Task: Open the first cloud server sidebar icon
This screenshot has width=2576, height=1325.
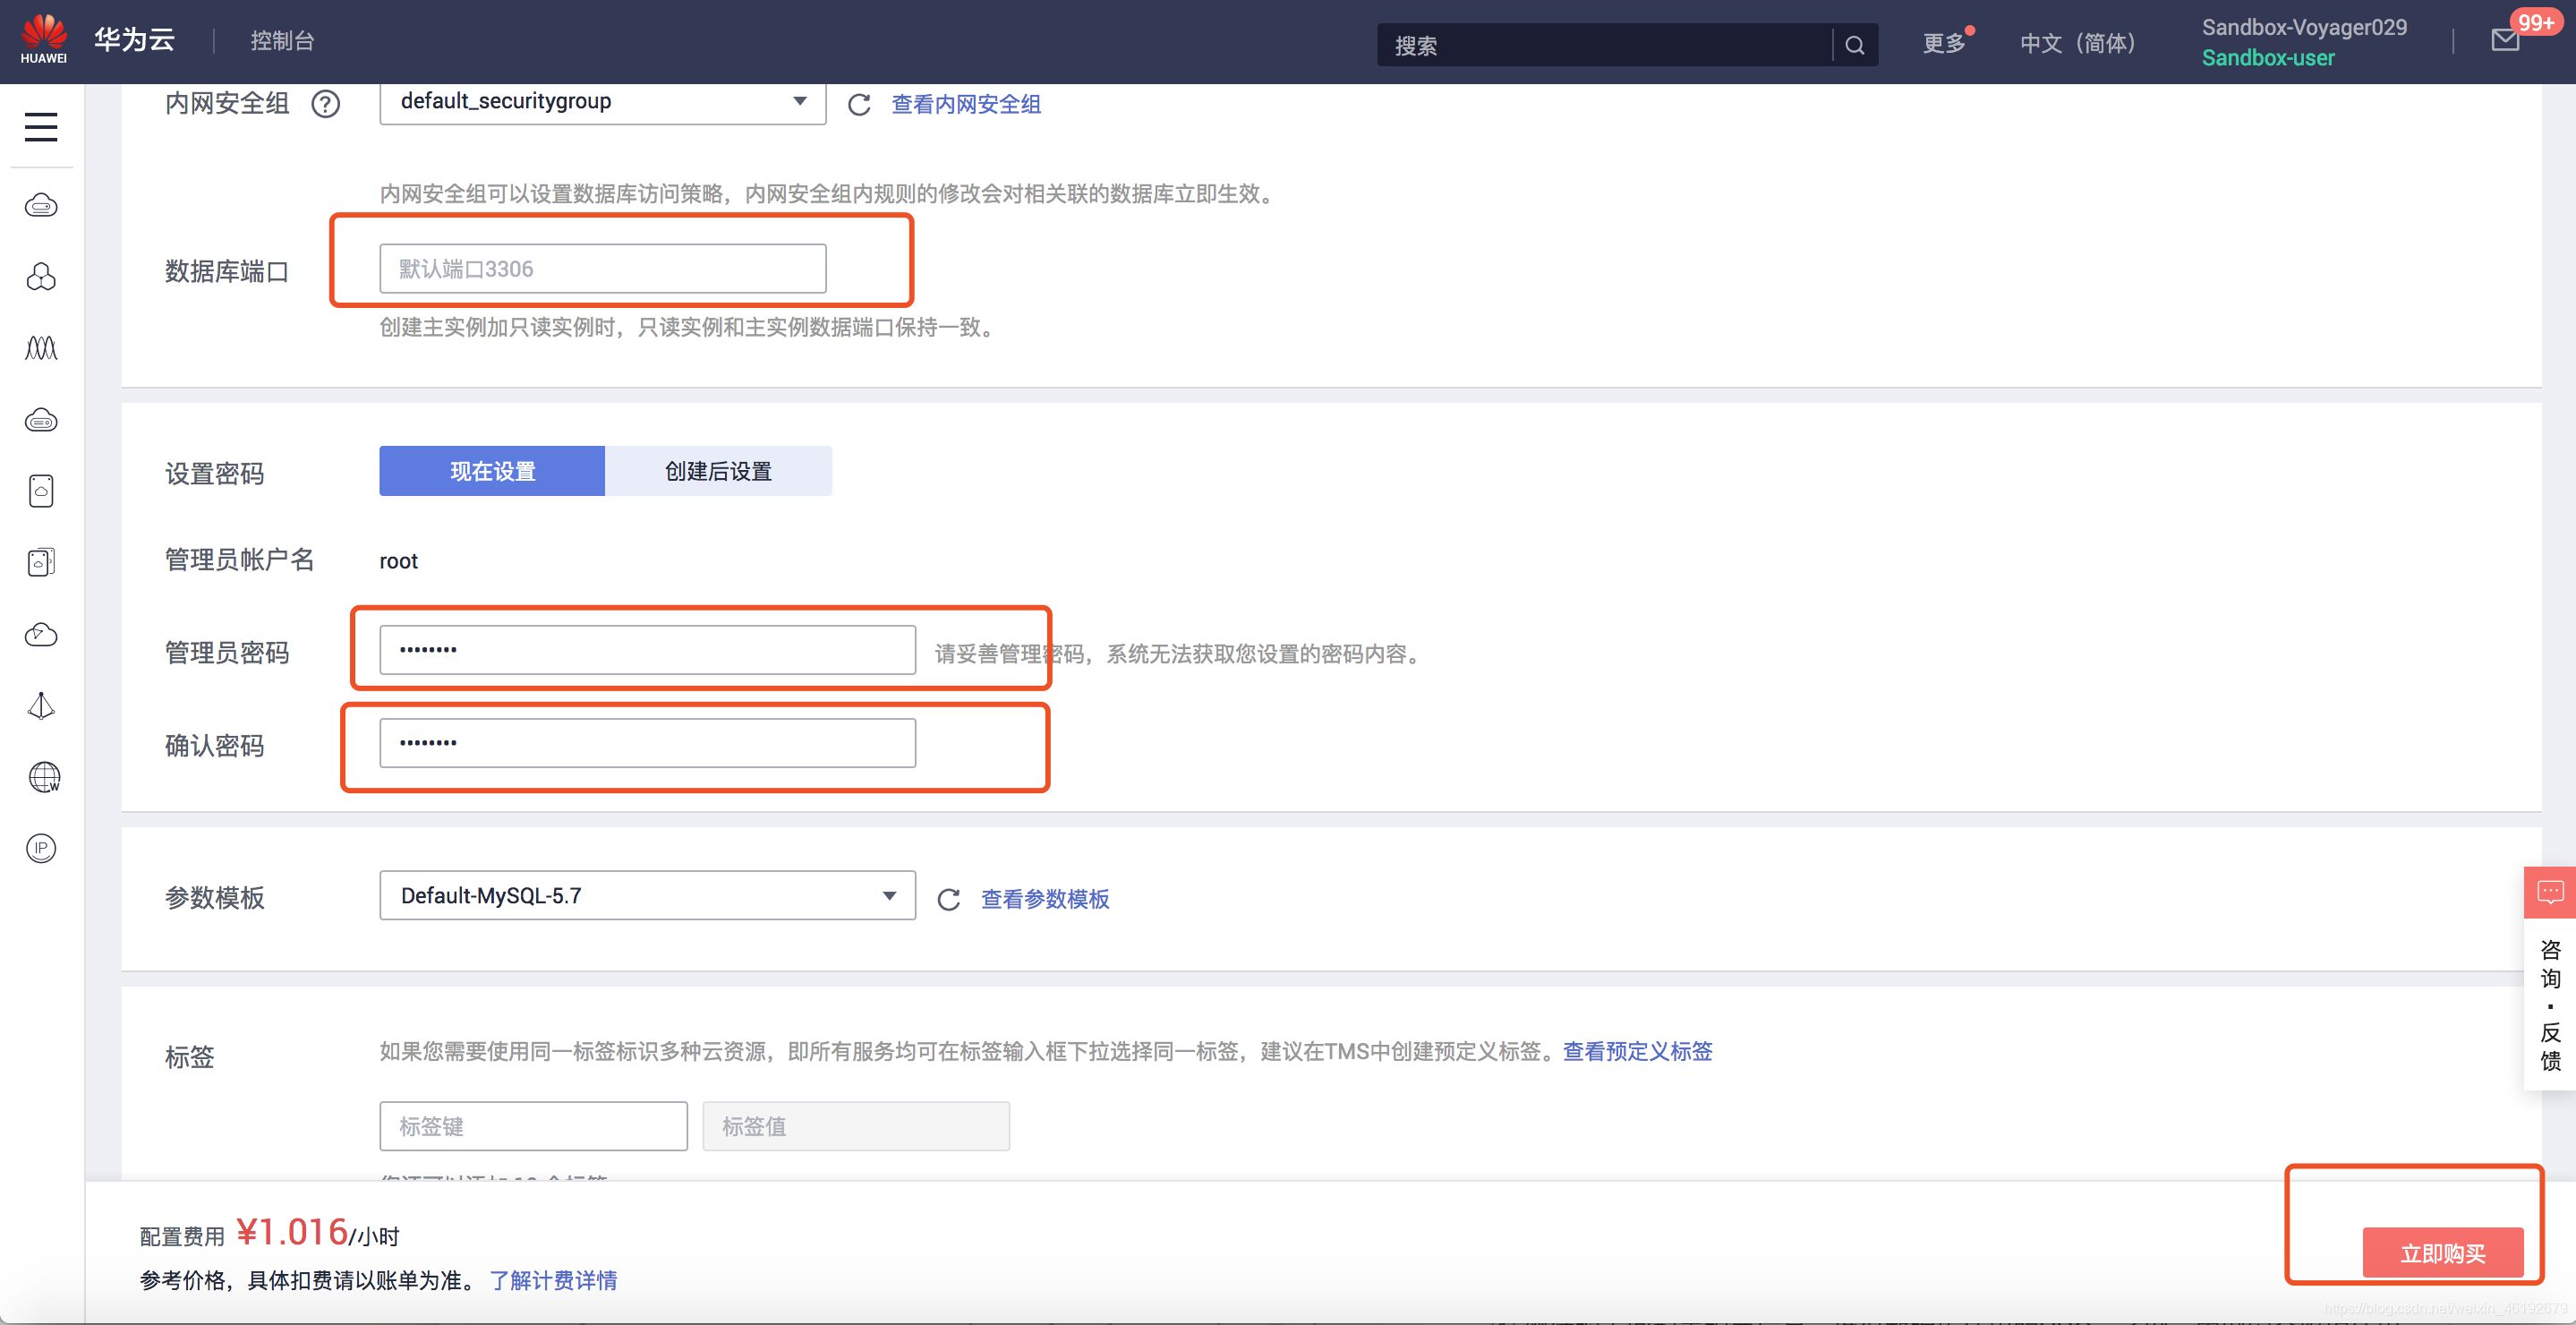Action: point(41,206)
